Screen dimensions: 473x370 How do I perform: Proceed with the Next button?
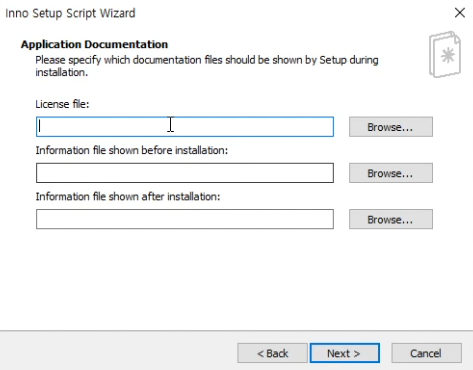[345, 353]
